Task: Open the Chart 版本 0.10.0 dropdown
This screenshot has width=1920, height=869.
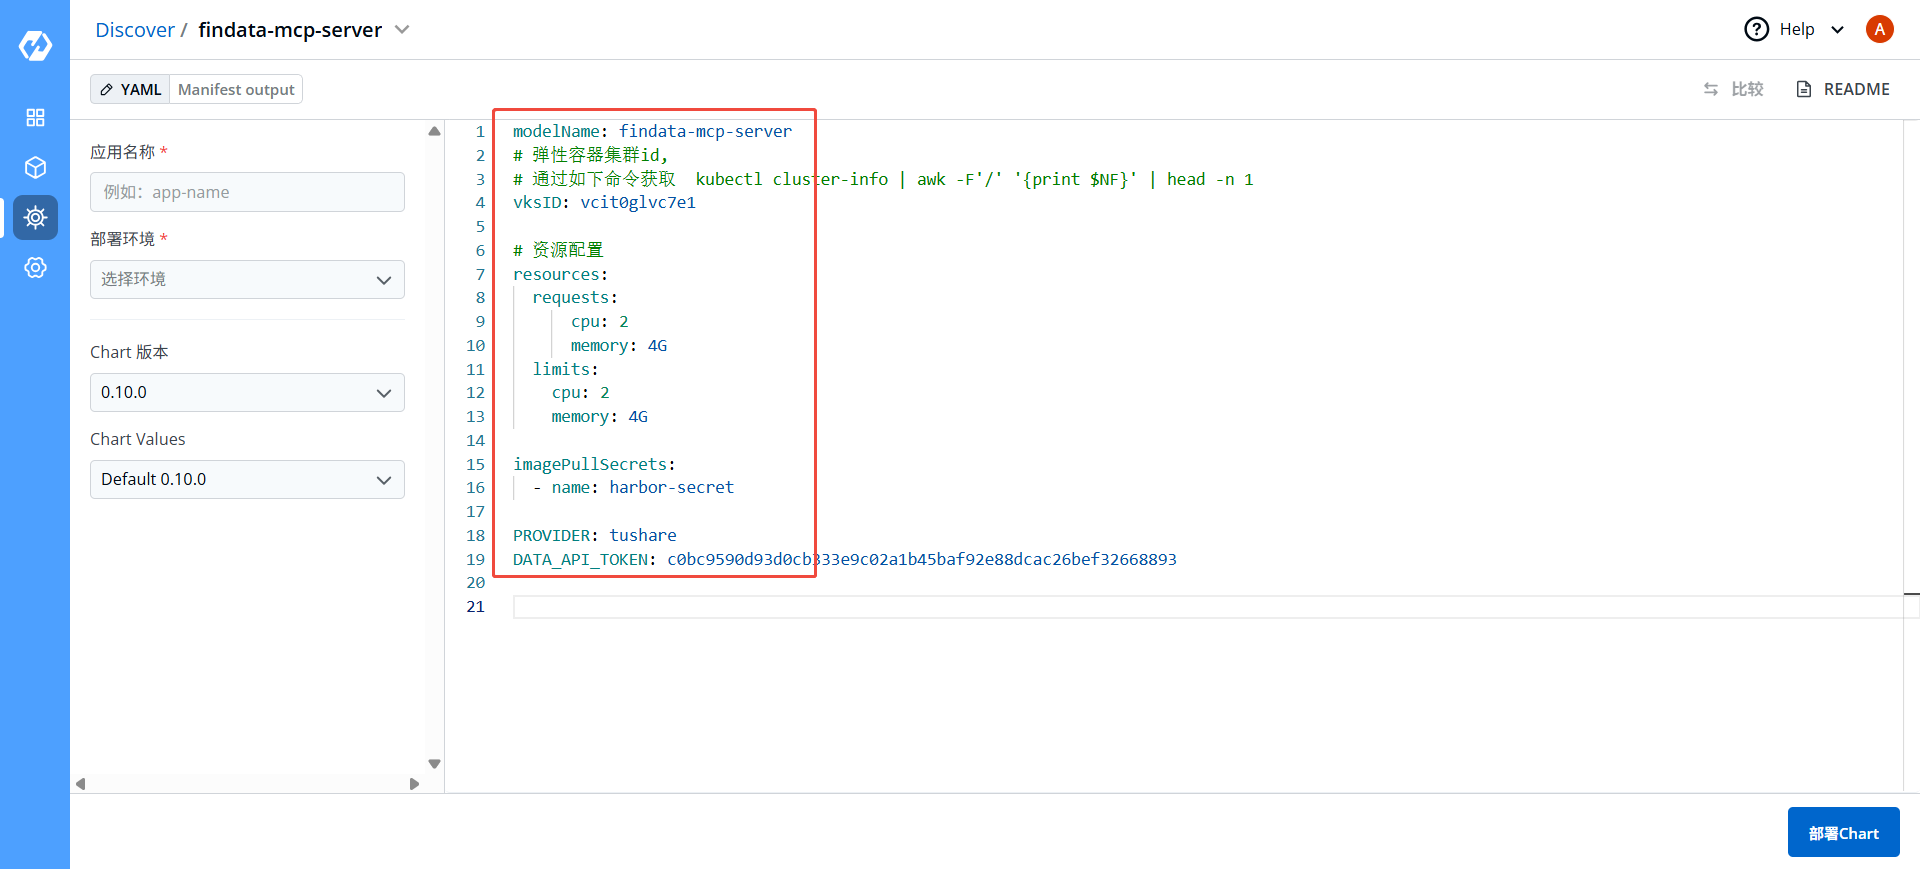Action: (247, 393)
